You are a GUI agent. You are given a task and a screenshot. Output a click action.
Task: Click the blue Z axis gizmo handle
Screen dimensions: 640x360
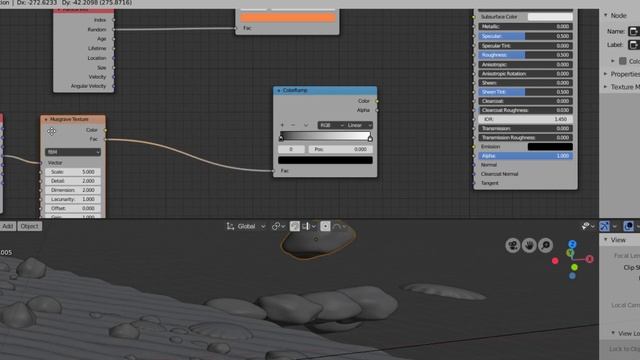click(572, 244)
